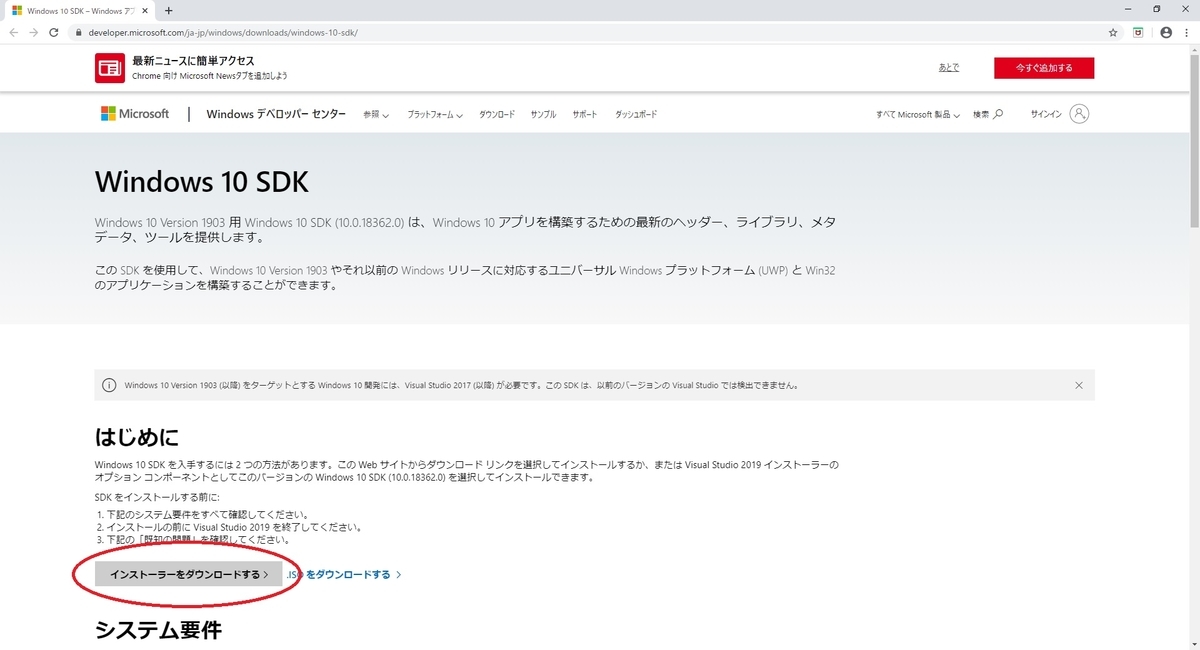Click the browser back arrow

click(x=13, y=32)
